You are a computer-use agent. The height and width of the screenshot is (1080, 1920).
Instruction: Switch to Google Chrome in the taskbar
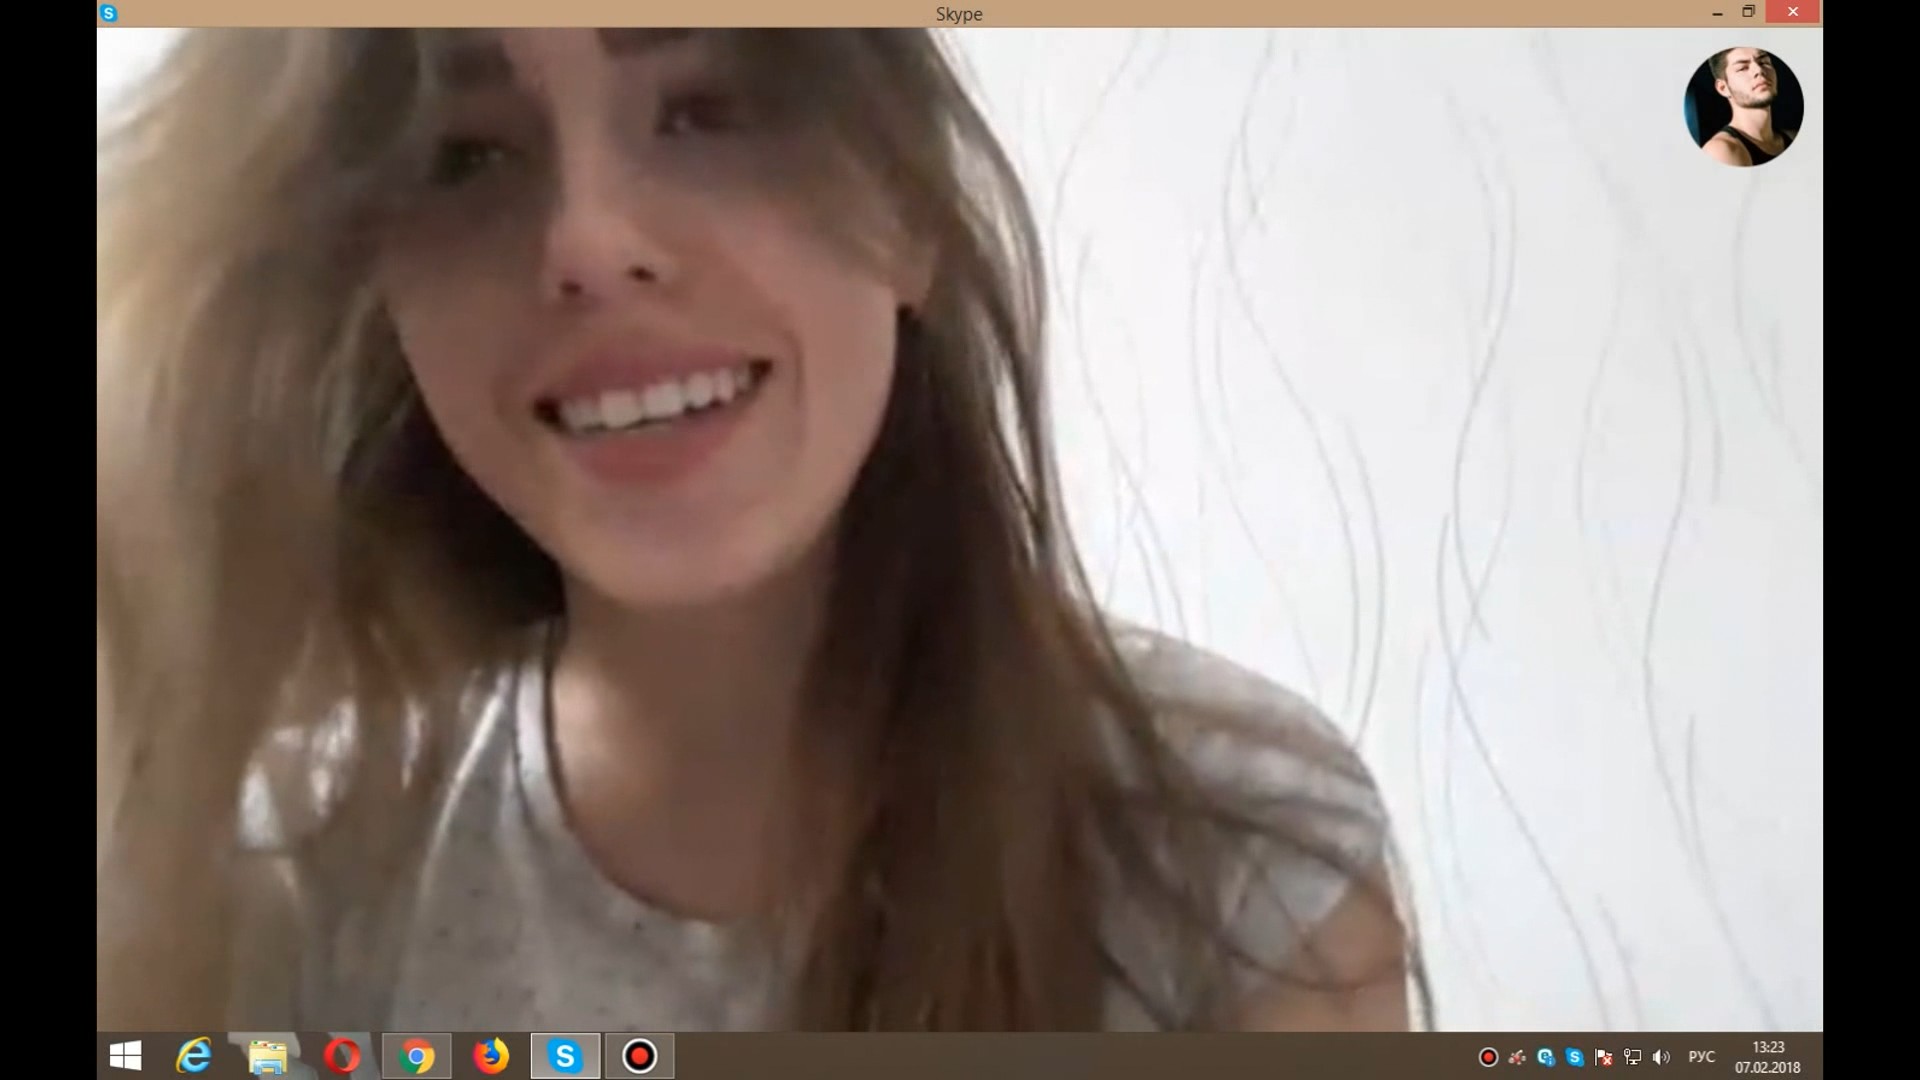click(416, 1056)
